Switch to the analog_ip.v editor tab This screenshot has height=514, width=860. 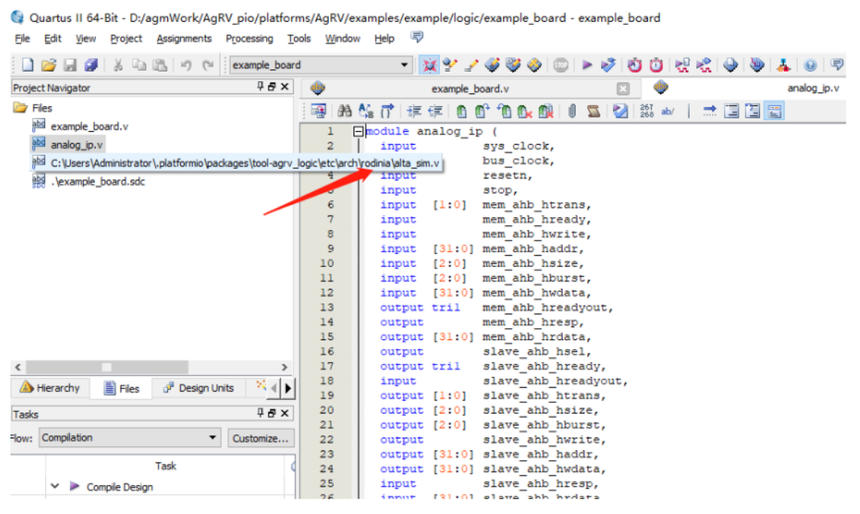tap(813, 88)
